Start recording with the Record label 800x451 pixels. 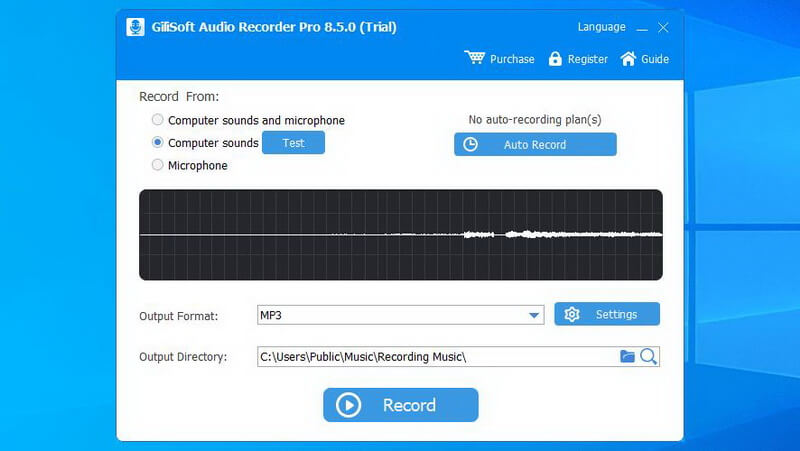(409, 405)
